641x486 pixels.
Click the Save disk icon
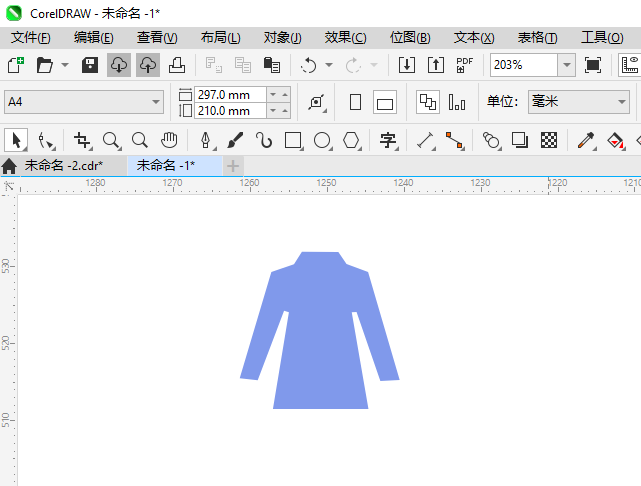89,65
